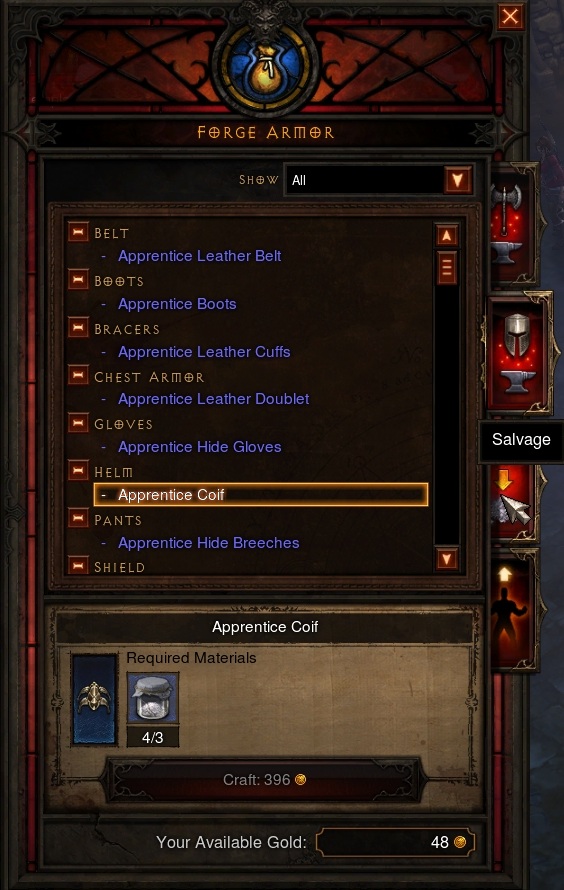The height and width of the screenshot is (890, 564).
Task: Click the recipe list scrollbar thumb
Action: pyautogui.click(x=447, y=267)
